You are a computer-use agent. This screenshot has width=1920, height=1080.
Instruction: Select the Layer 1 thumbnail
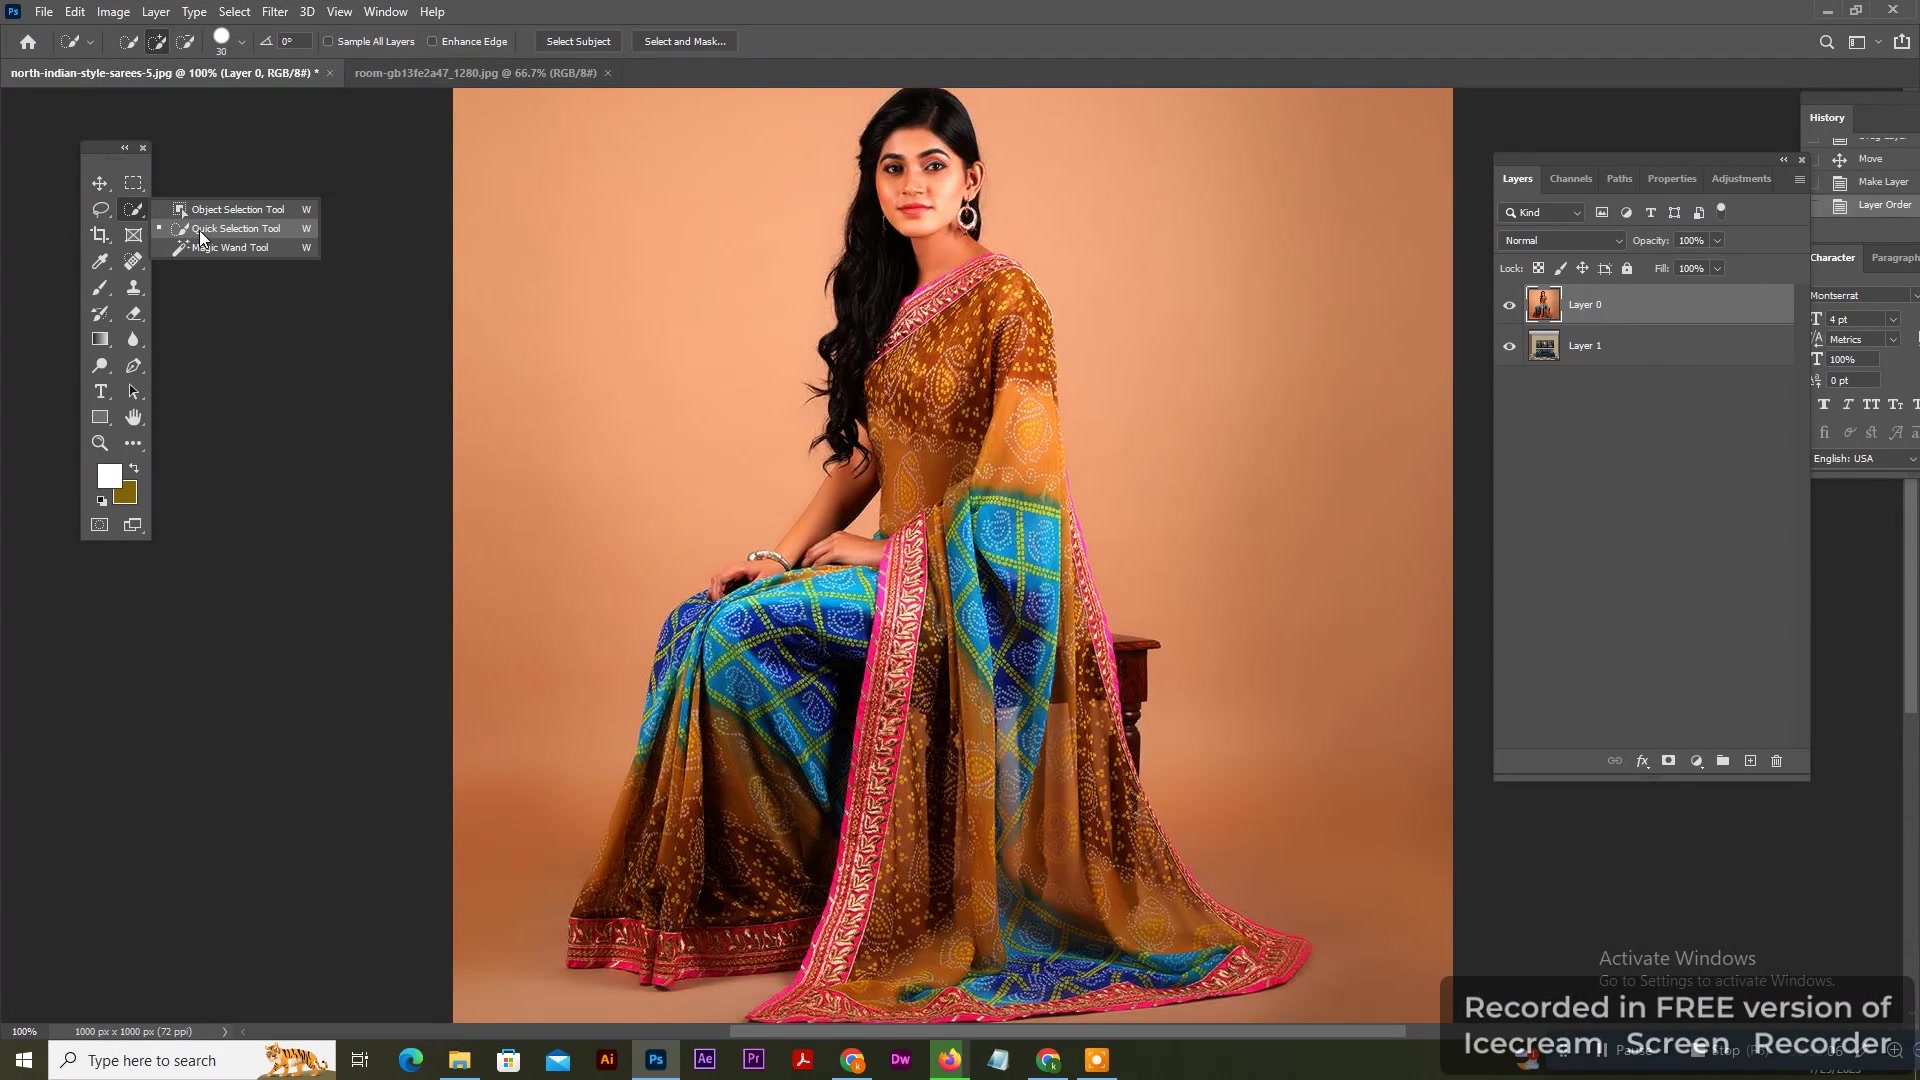pos(1544,346)
